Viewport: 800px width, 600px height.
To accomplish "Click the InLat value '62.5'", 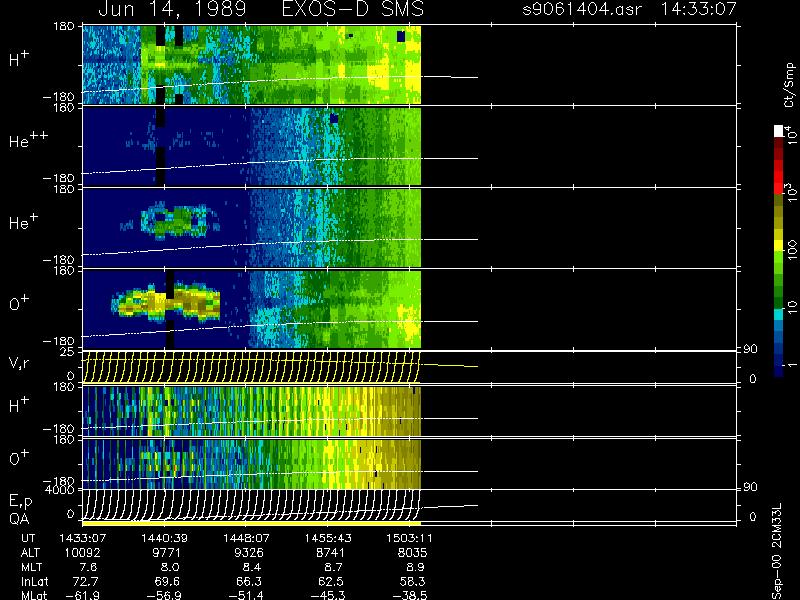I will coord(331,582).
